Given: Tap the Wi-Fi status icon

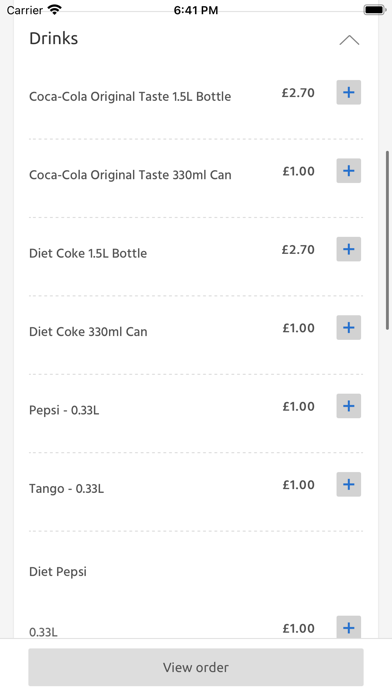Looking at the screenshot, I should [x=55, y=9].
